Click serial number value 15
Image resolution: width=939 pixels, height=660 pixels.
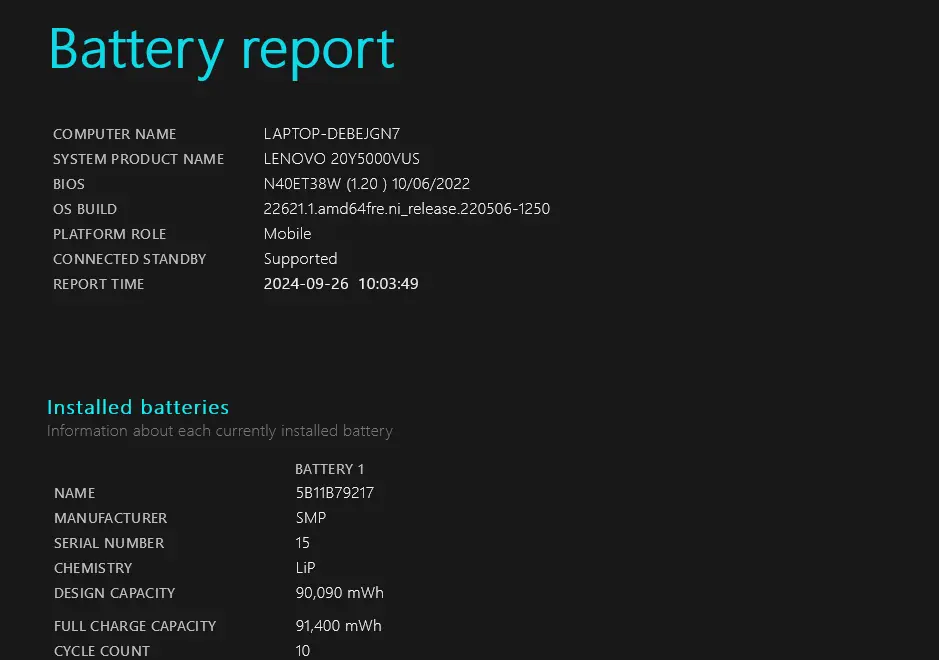[x=302, y=543]
